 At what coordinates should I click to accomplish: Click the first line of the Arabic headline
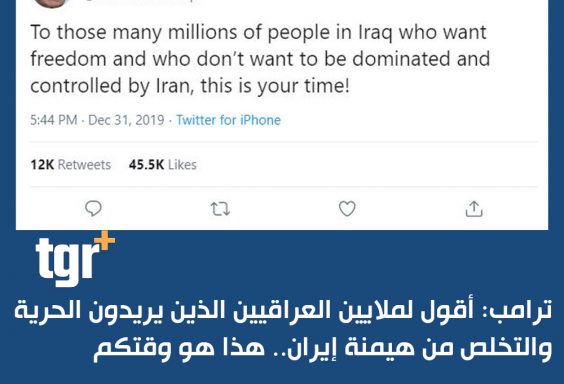(283, 311)
